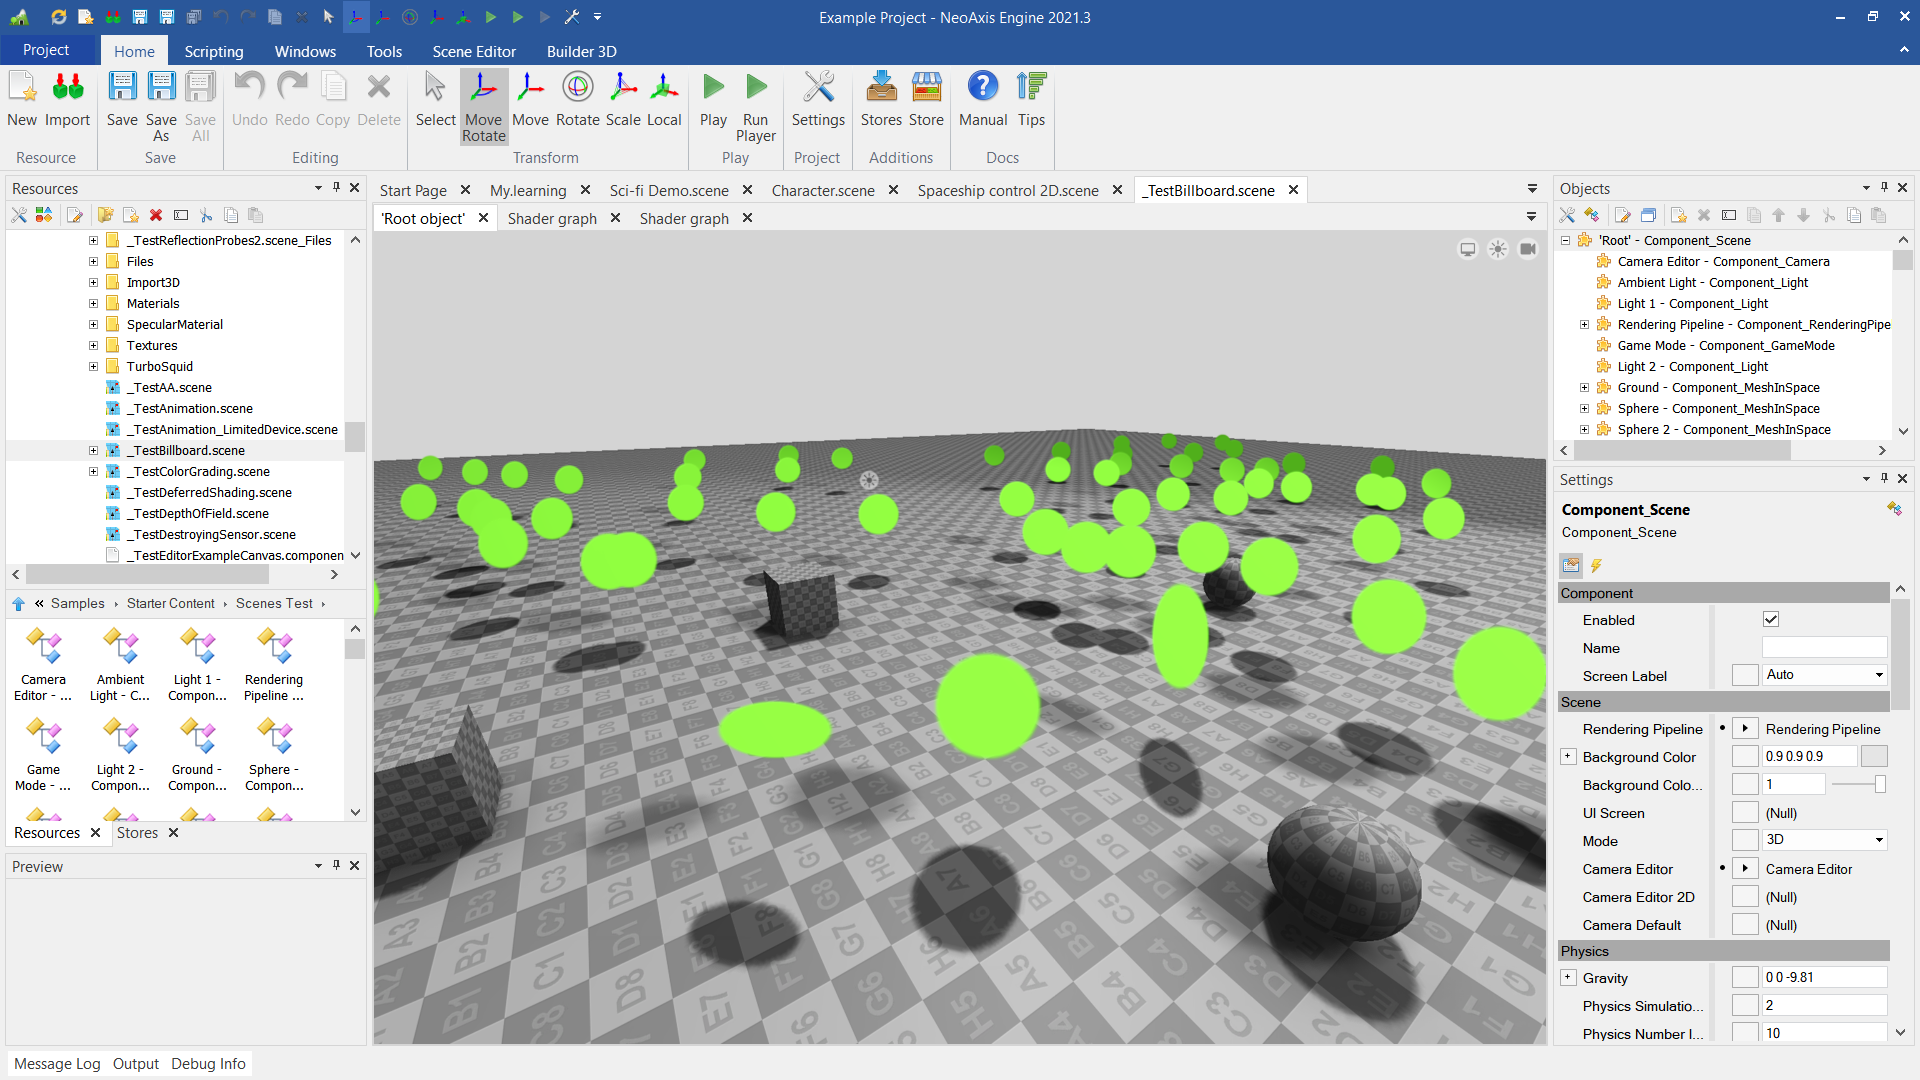
Task: Open the Message Log panel
Action: pyautogui.click(x=57, y=1064)
